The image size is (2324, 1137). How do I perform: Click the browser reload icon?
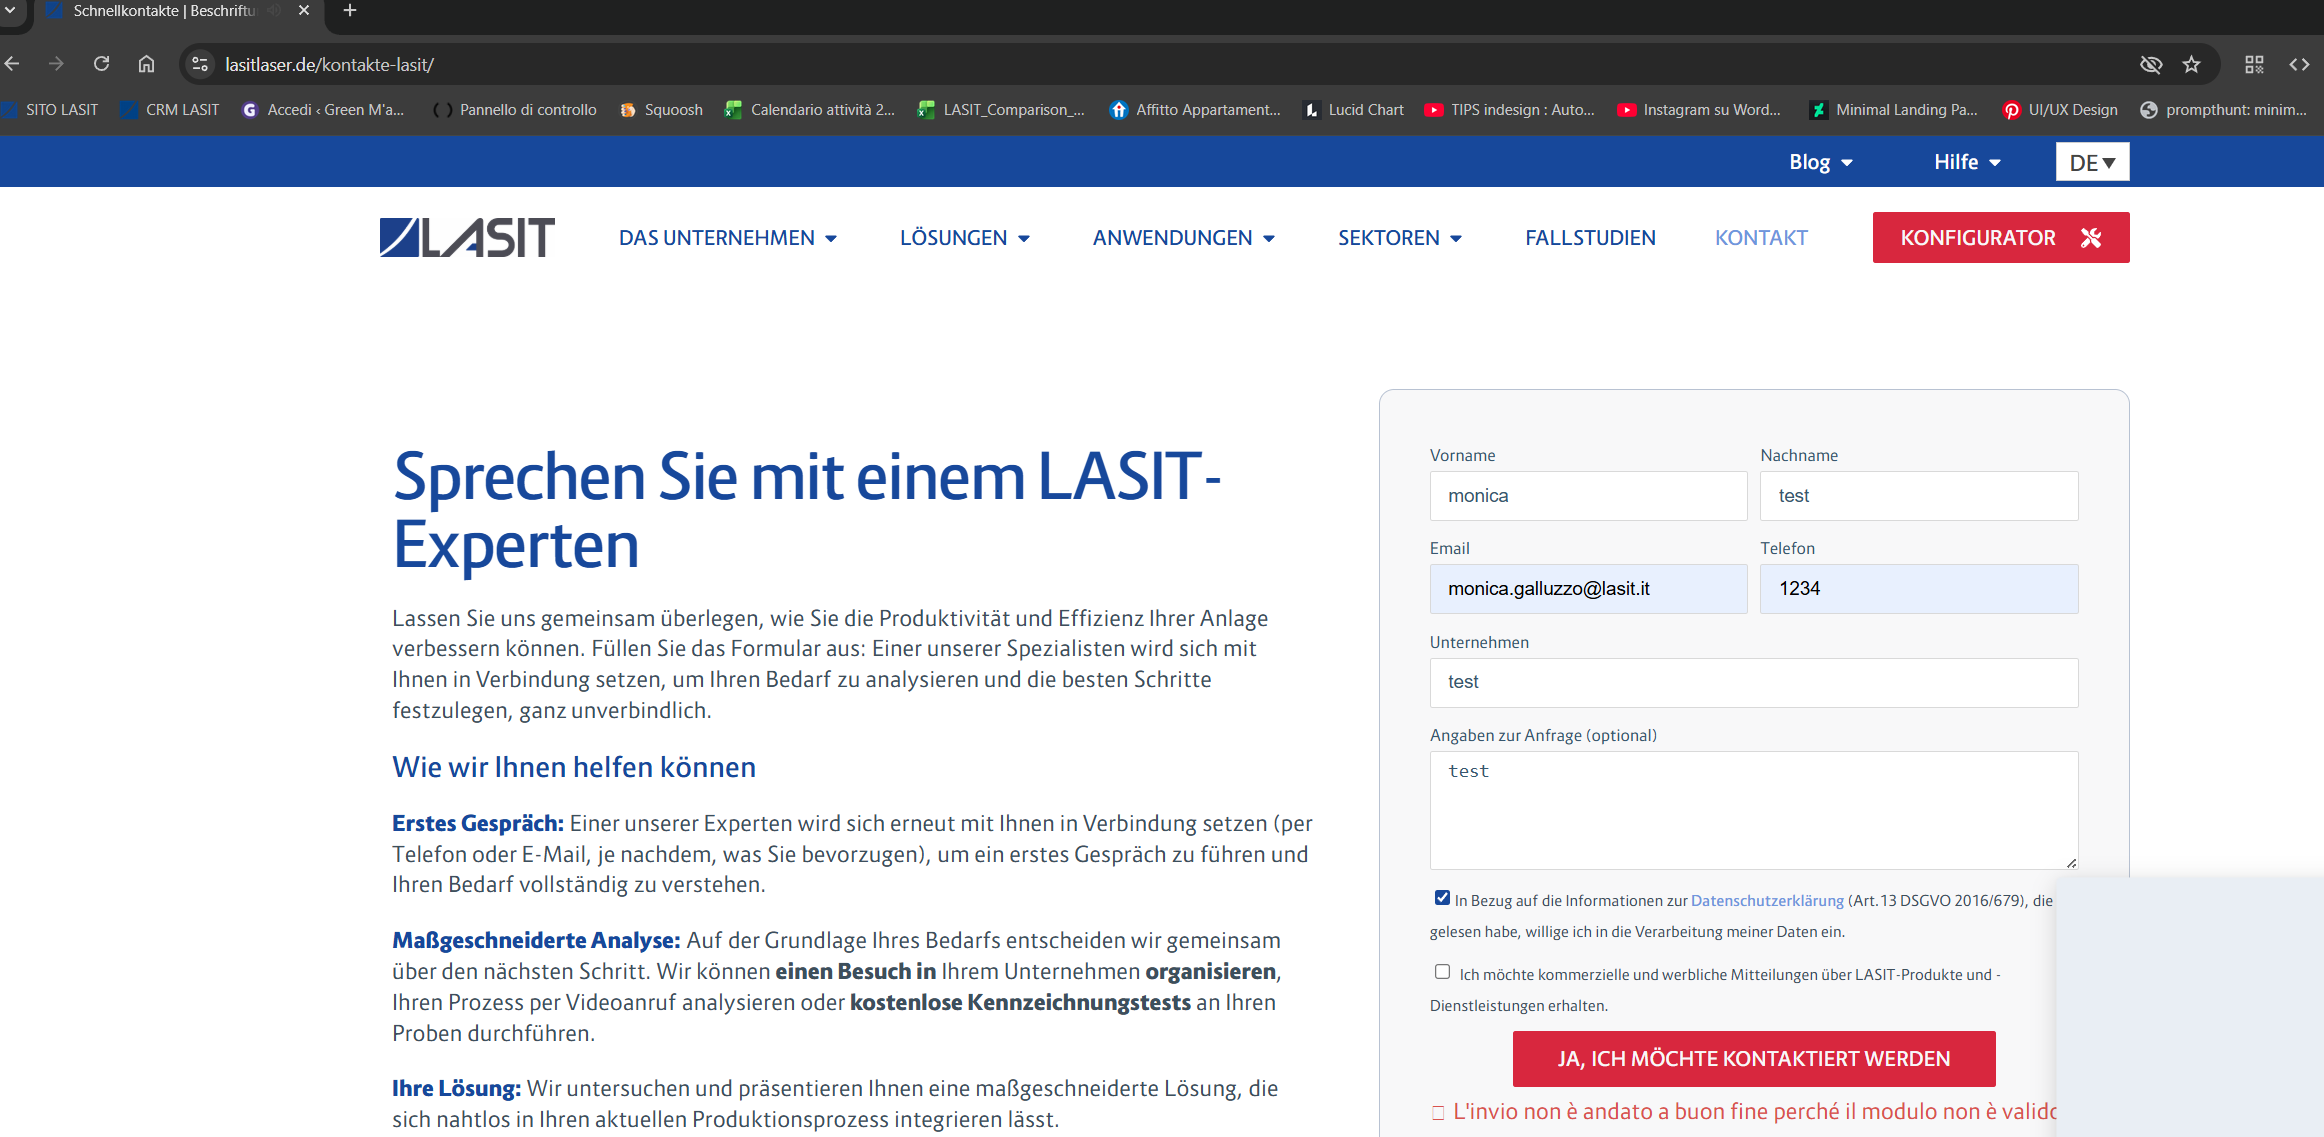point(101,64)
